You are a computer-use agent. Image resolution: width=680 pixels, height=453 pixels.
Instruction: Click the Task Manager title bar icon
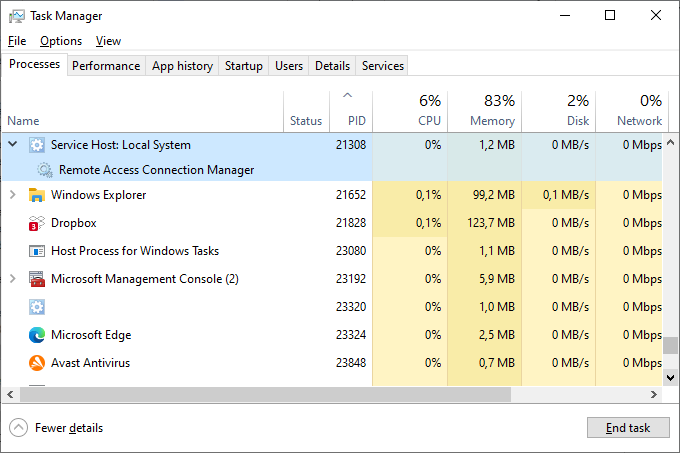pos(16,16)
